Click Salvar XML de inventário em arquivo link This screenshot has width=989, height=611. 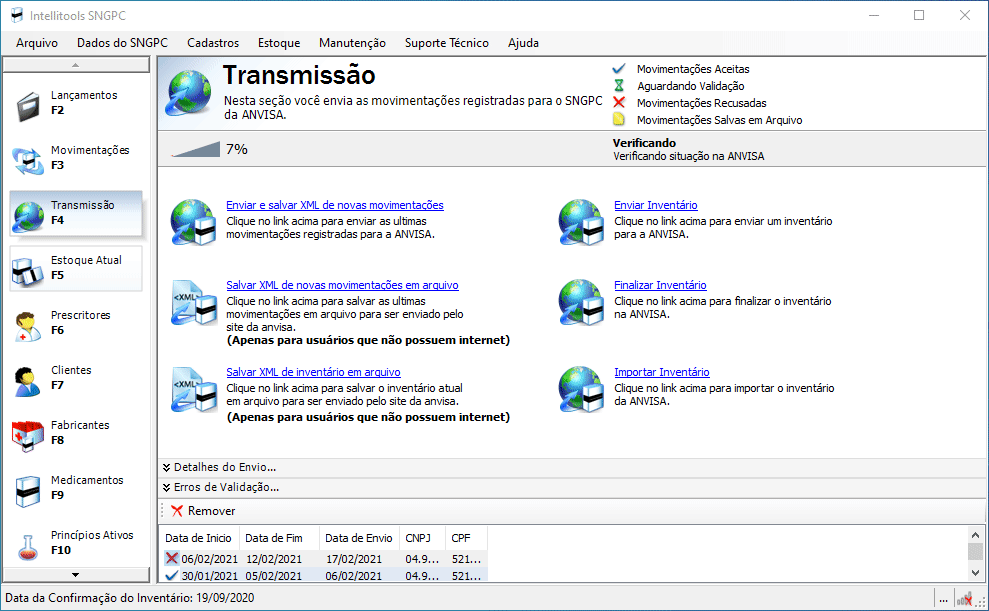[x=313, y=372]
